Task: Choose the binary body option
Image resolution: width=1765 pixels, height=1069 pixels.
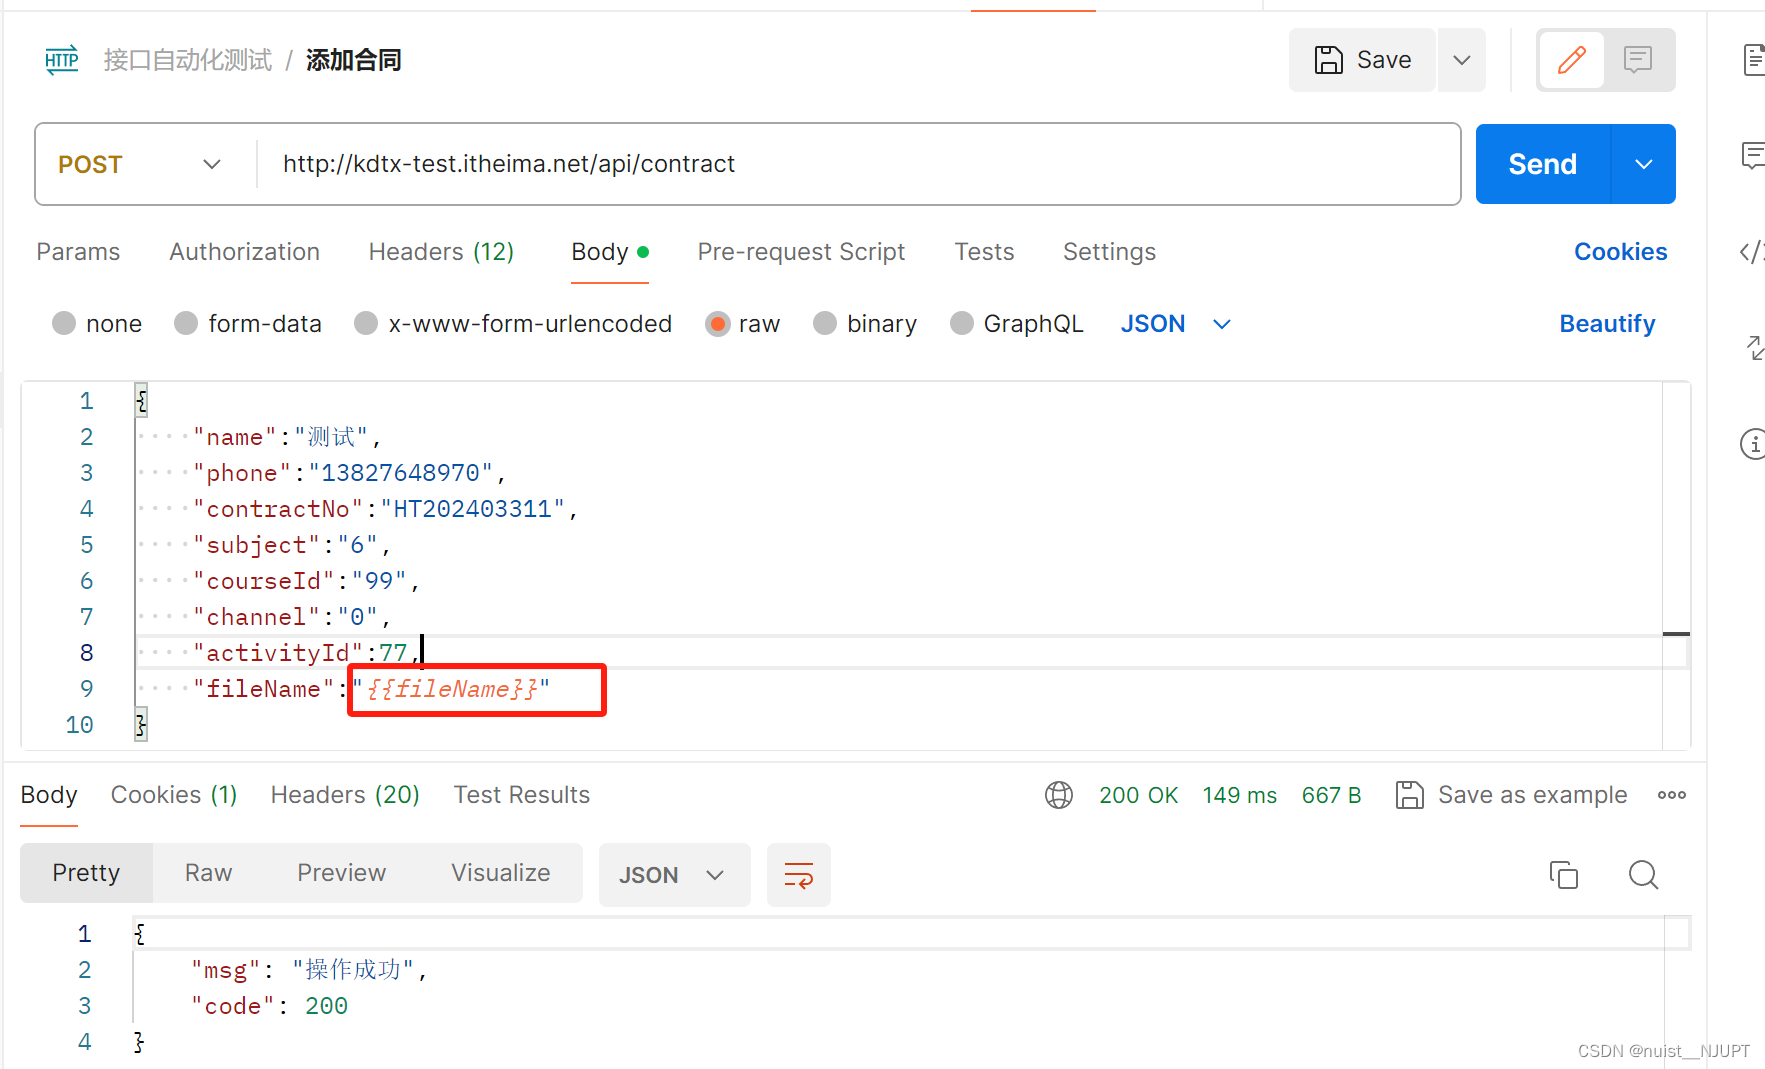Action: point(825,324)
